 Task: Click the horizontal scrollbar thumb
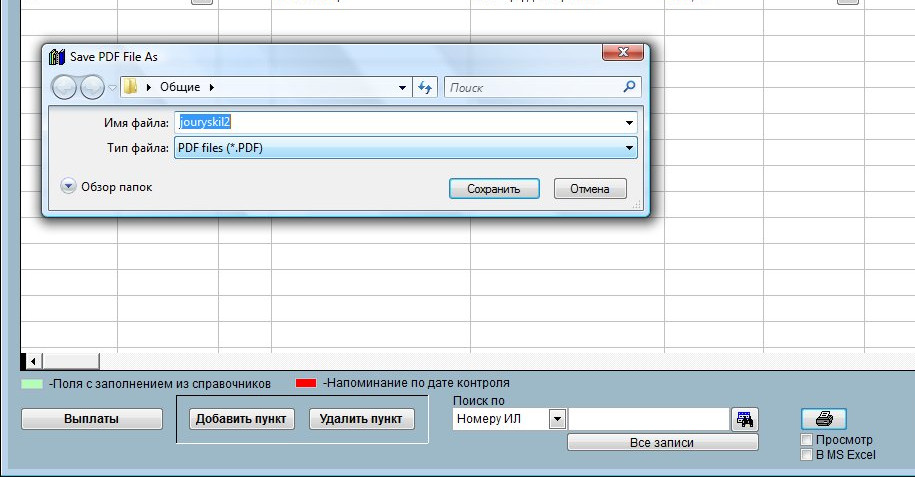pos(71,361)
